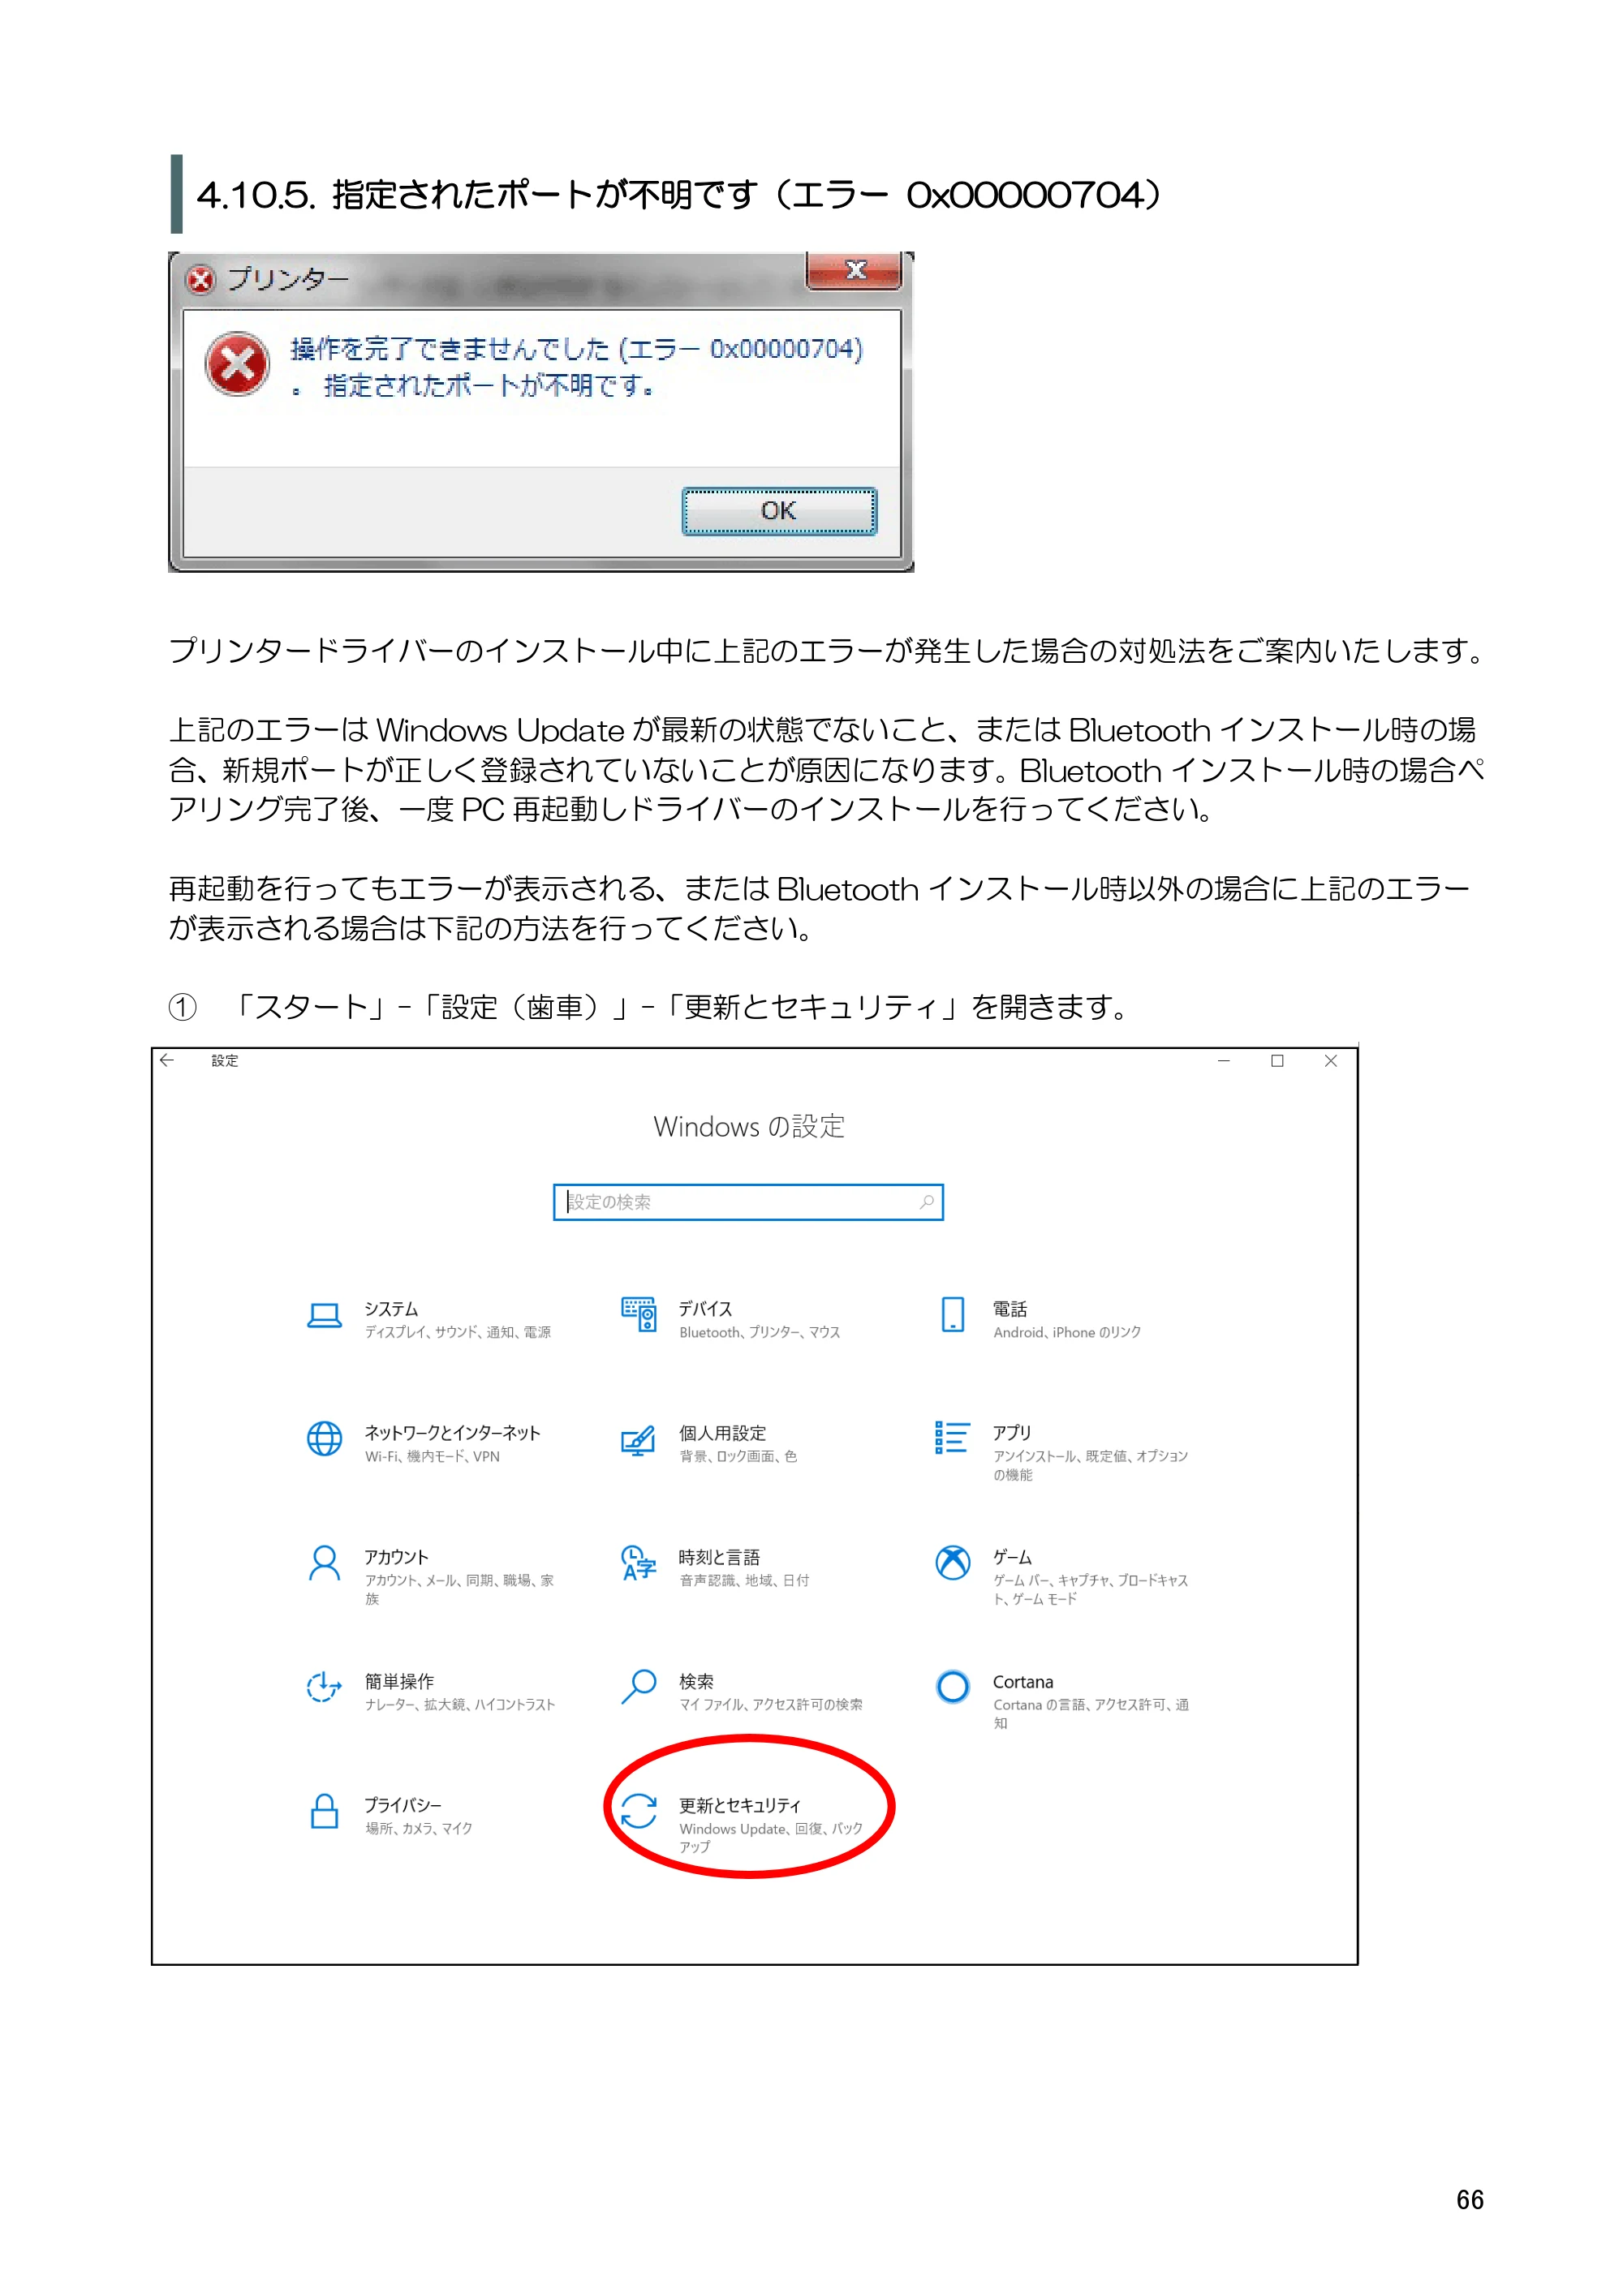
Task: Open the 時刻と言語 language icon
Action: 638,1562
